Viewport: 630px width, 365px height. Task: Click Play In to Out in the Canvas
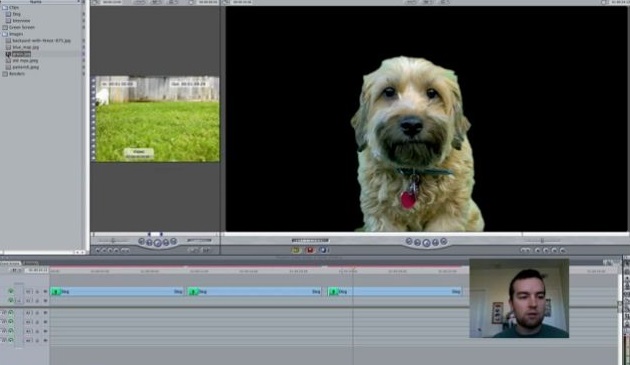point(417,242)
